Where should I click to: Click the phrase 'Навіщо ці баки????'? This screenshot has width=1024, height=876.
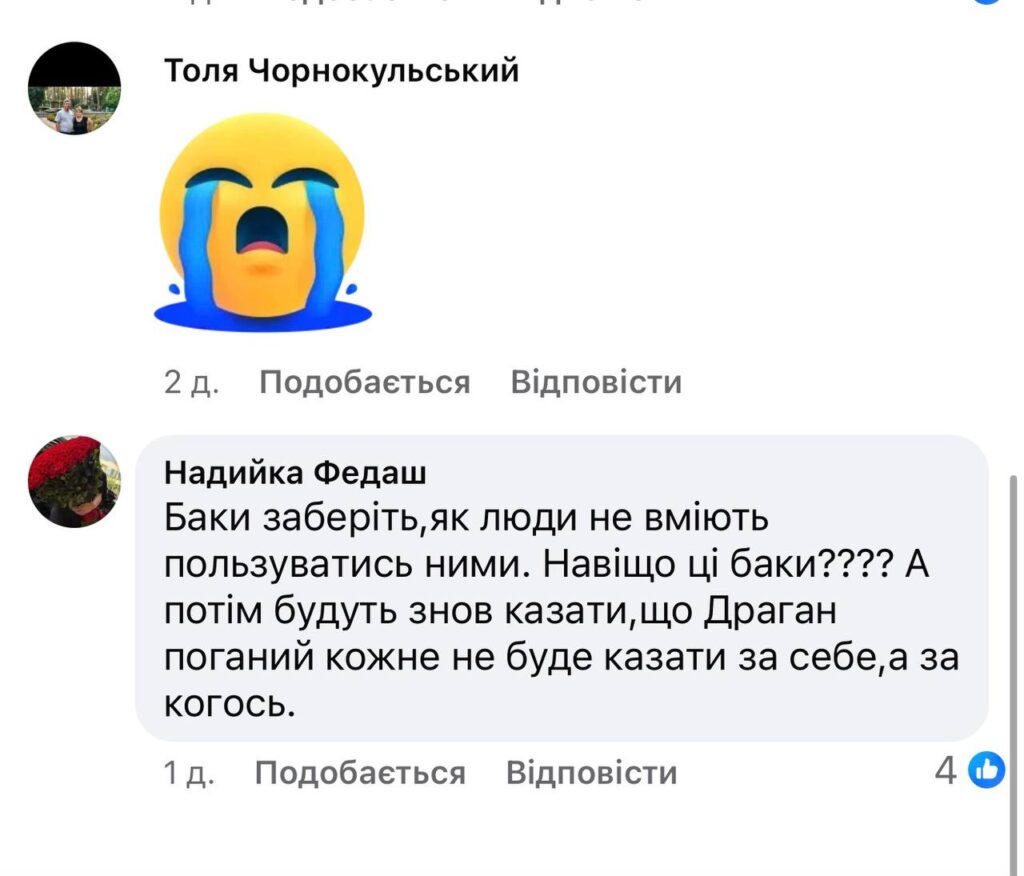click(713, 567)
